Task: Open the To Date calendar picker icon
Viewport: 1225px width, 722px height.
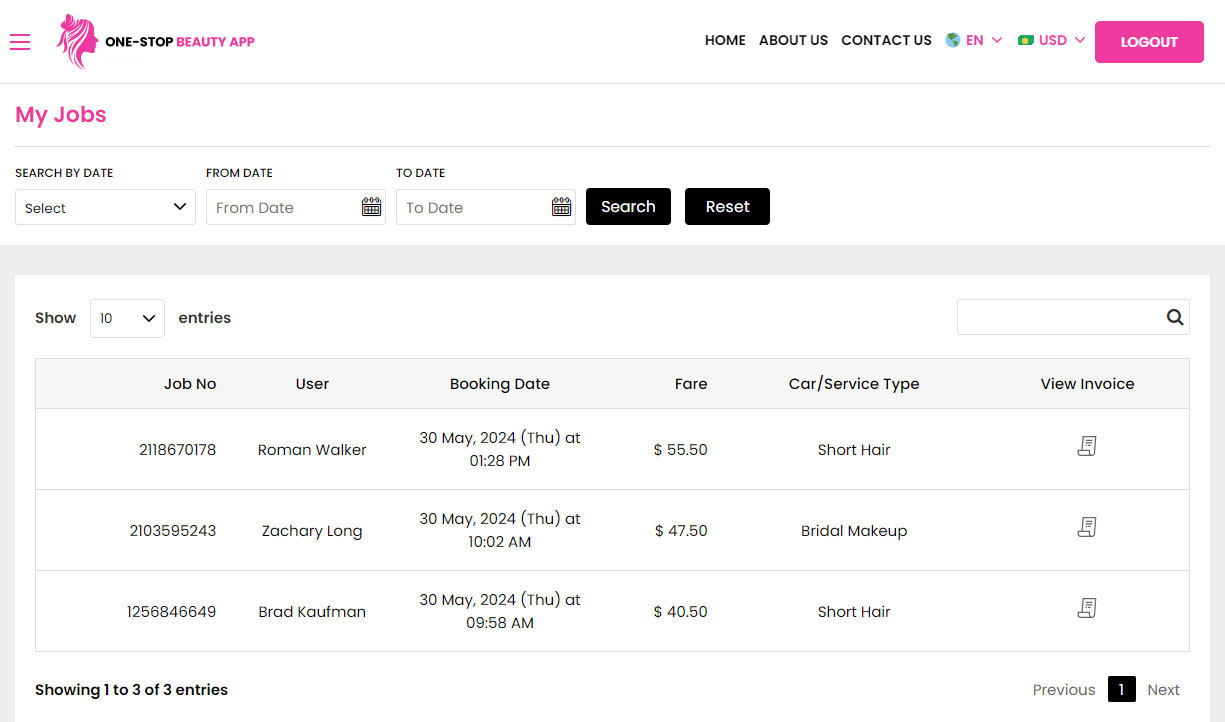Action: pos(562,207)
